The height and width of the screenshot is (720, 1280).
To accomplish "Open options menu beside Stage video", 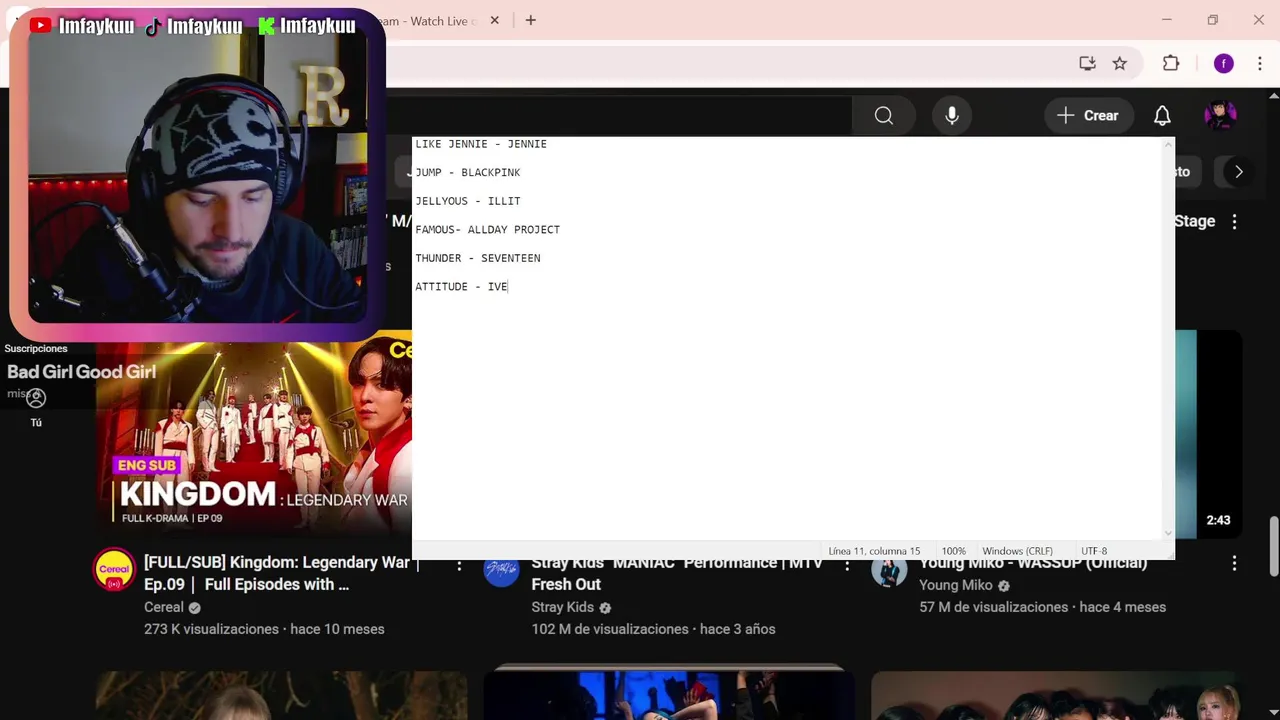I will point(1234,221).
